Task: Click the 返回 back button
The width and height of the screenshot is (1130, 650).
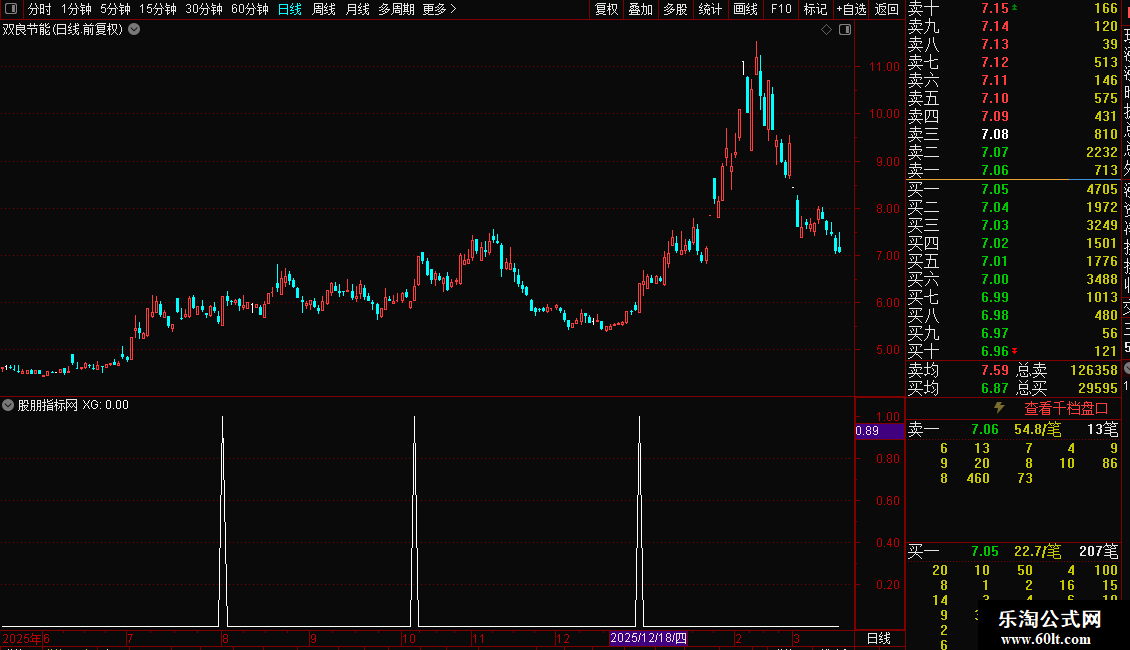Action: [x=886, y=9]
